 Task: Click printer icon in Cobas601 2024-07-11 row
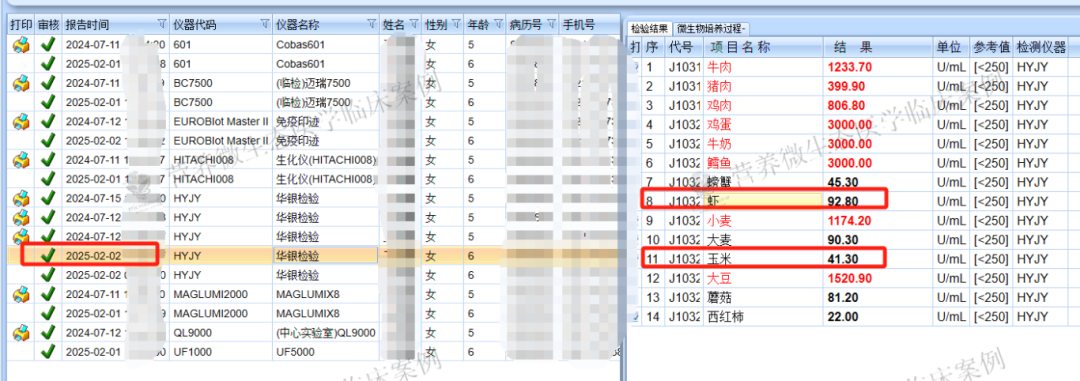pos(21,45)
